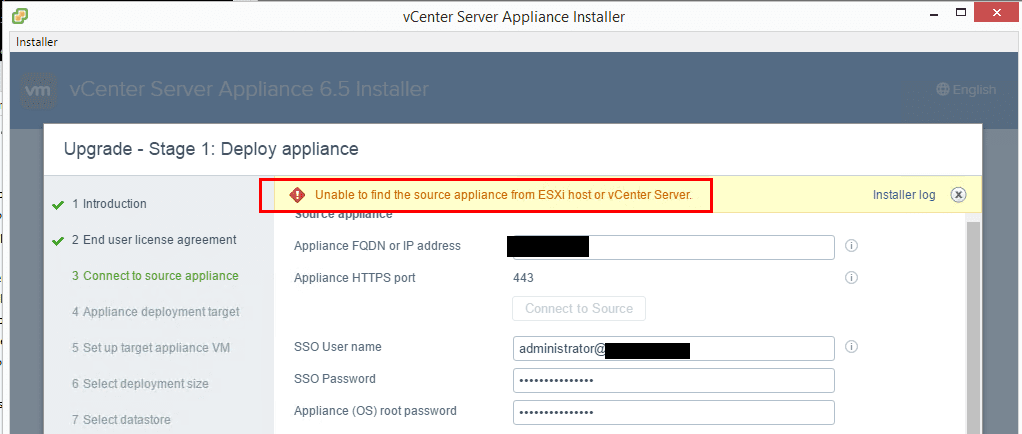Click the Appliance root password field

tap(673, 412)
